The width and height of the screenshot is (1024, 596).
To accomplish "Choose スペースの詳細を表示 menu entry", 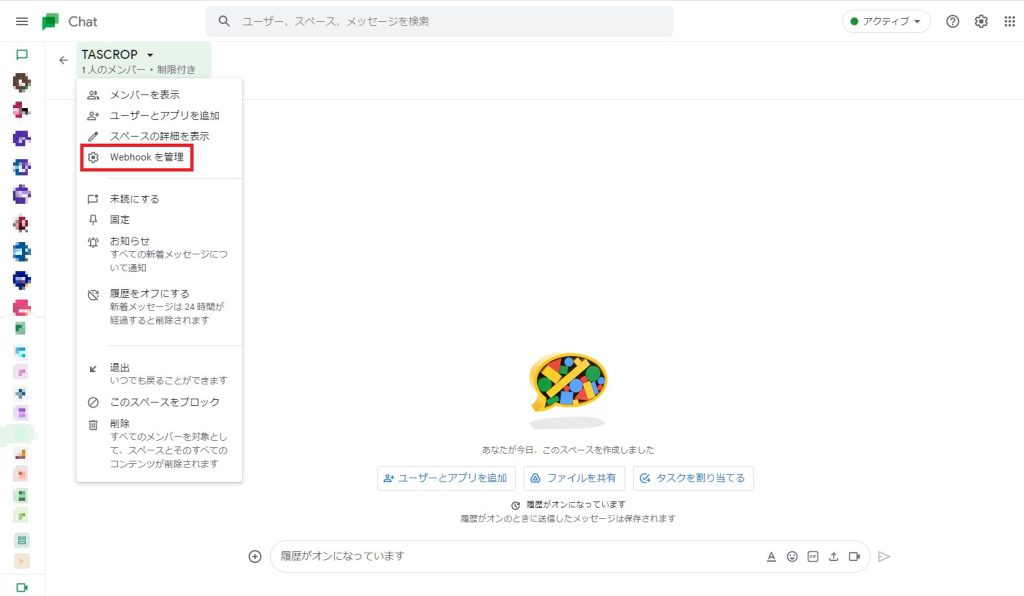I will 159,136.
